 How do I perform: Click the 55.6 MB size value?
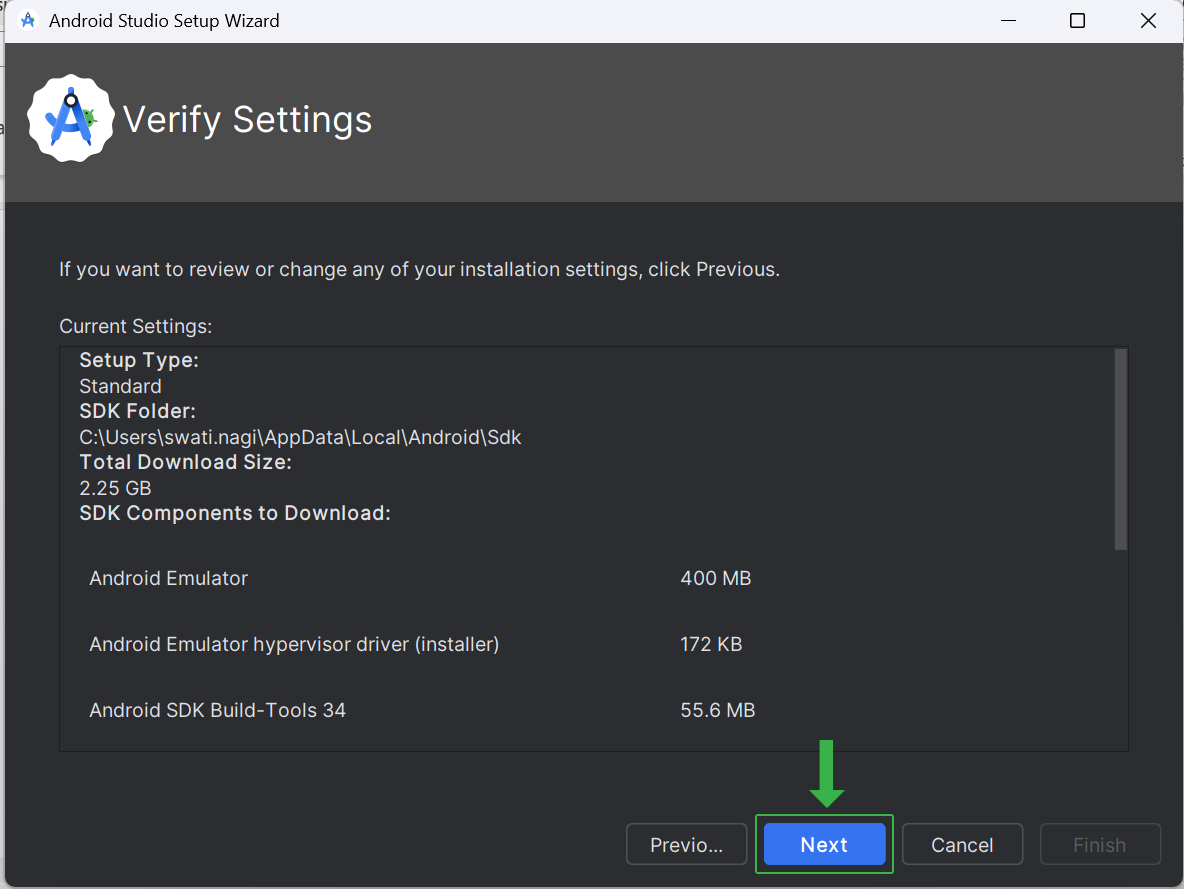pos(718,710)
